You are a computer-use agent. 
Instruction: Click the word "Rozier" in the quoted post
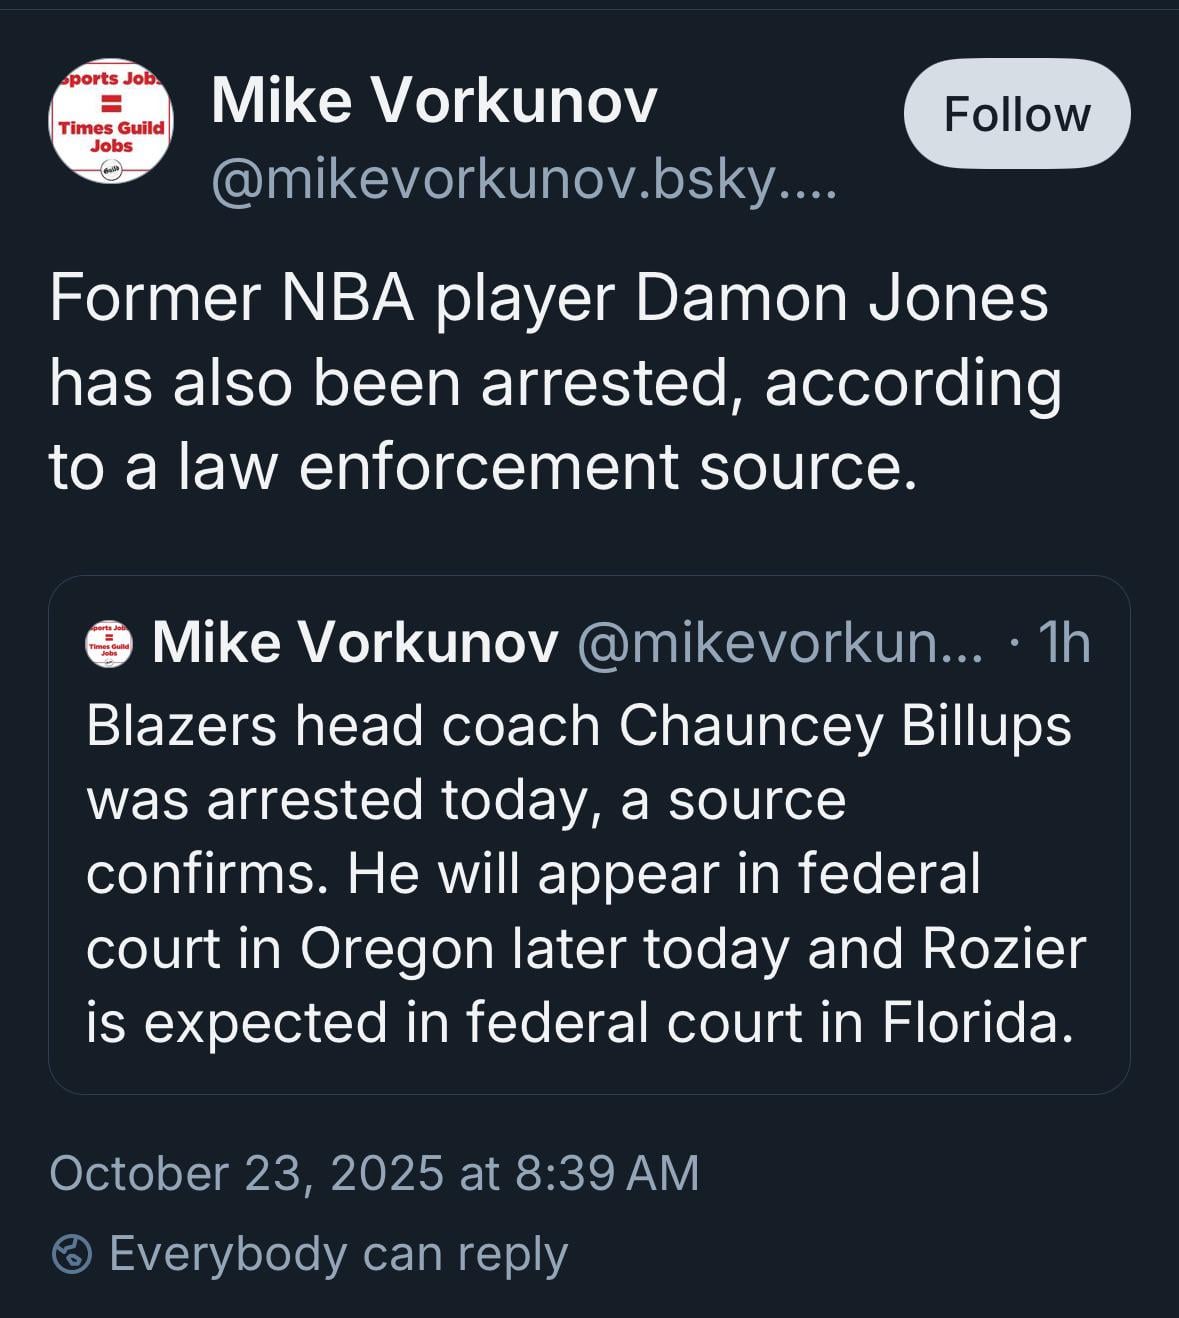coord(1003,949)
